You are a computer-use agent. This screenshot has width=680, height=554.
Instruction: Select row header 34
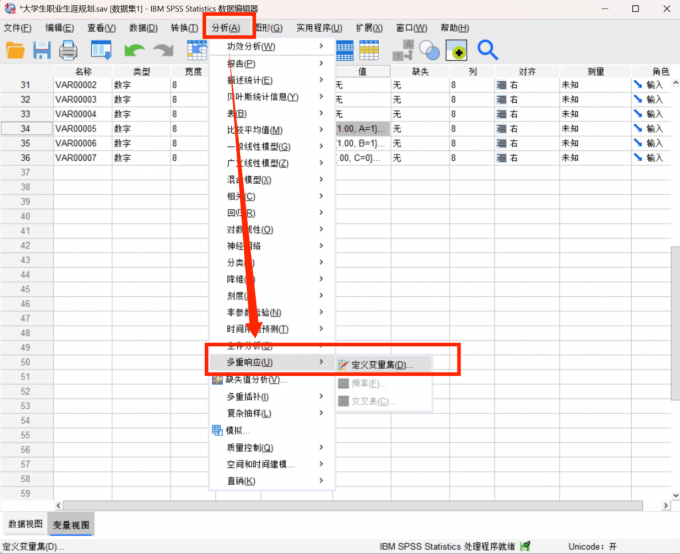click(26, 129)
